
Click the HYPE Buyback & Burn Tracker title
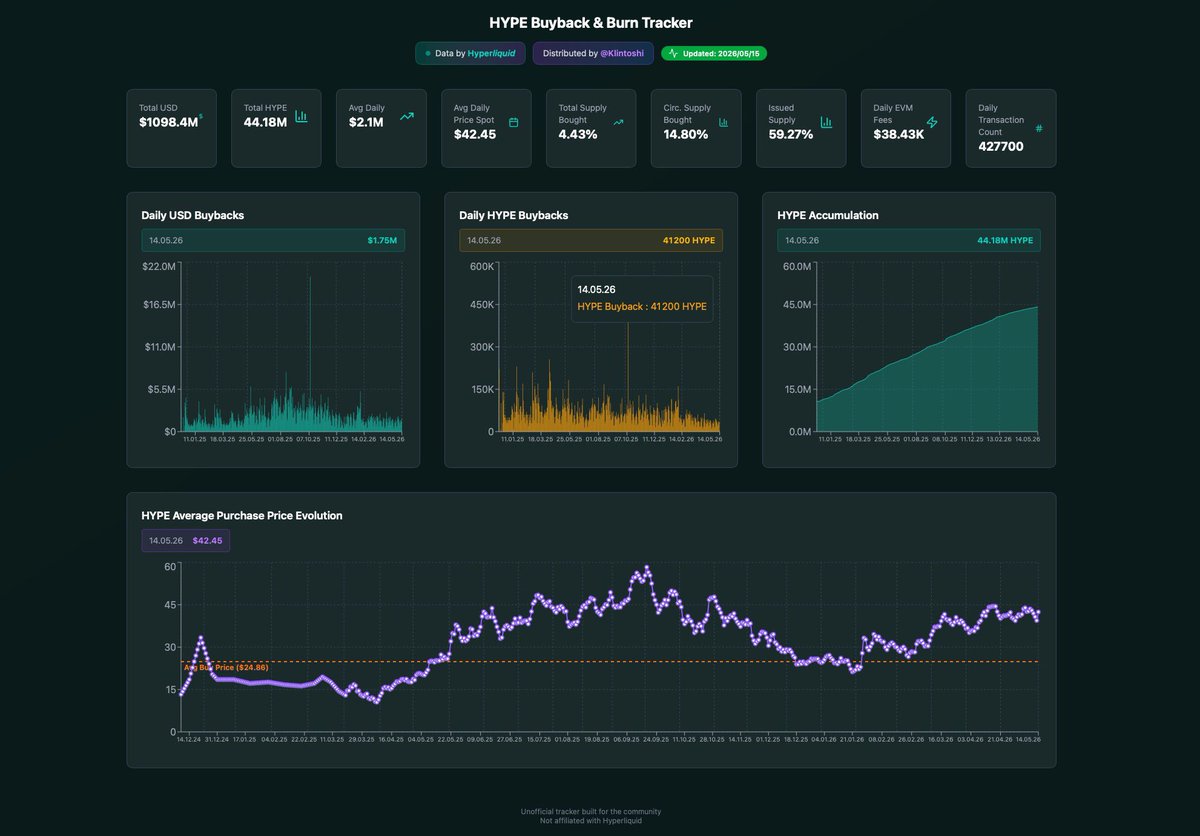coord(591,22)
